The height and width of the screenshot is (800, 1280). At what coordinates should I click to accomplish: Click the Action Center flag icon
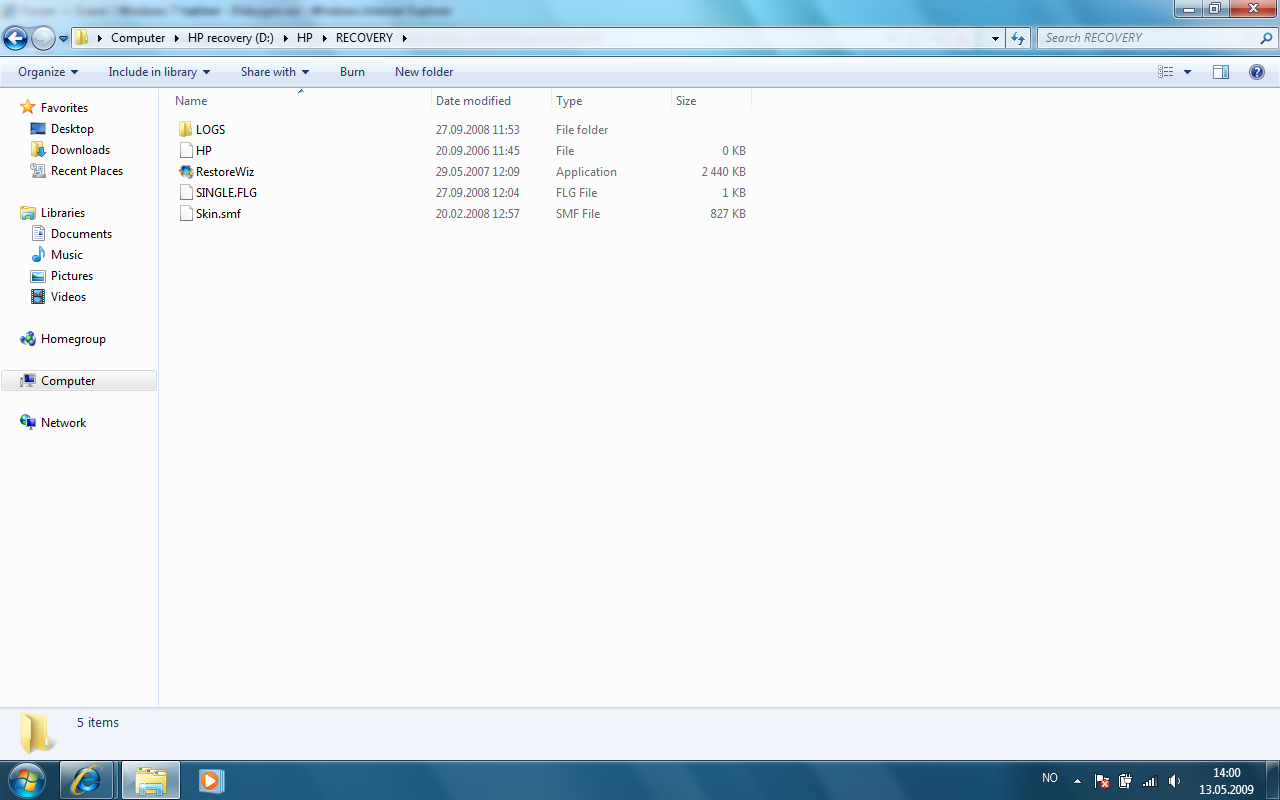1102,780
